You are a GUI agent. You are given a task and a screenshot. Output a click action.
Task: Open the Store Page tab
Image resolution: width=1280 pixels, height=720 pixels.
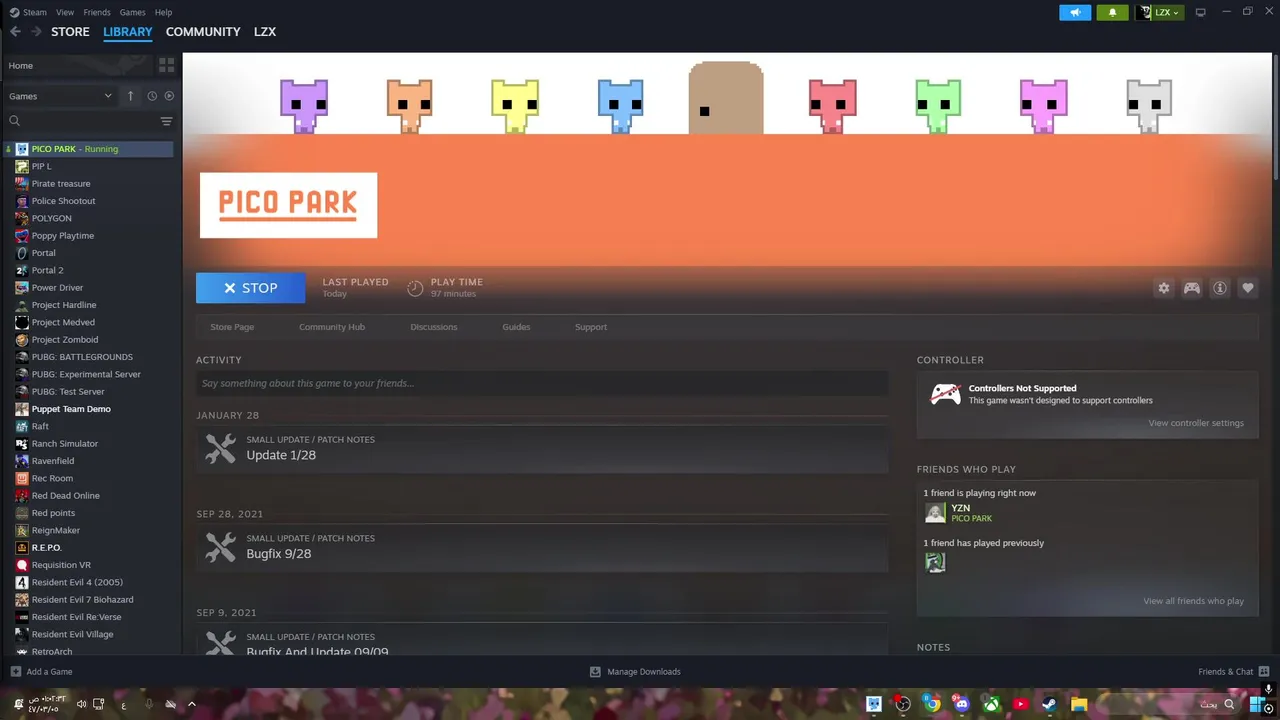point(232,327)
